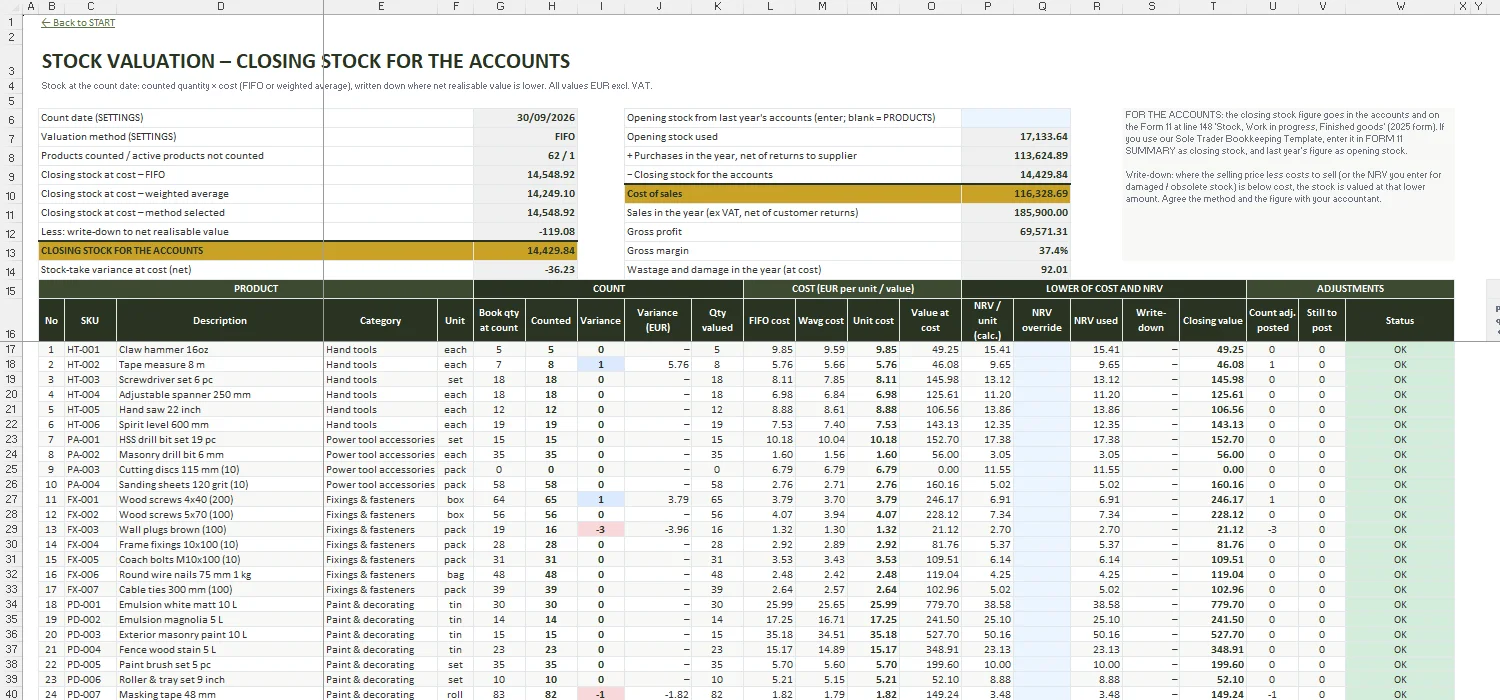Select column E header
This screenshot has width=1500, height=700.
(381, 6)
